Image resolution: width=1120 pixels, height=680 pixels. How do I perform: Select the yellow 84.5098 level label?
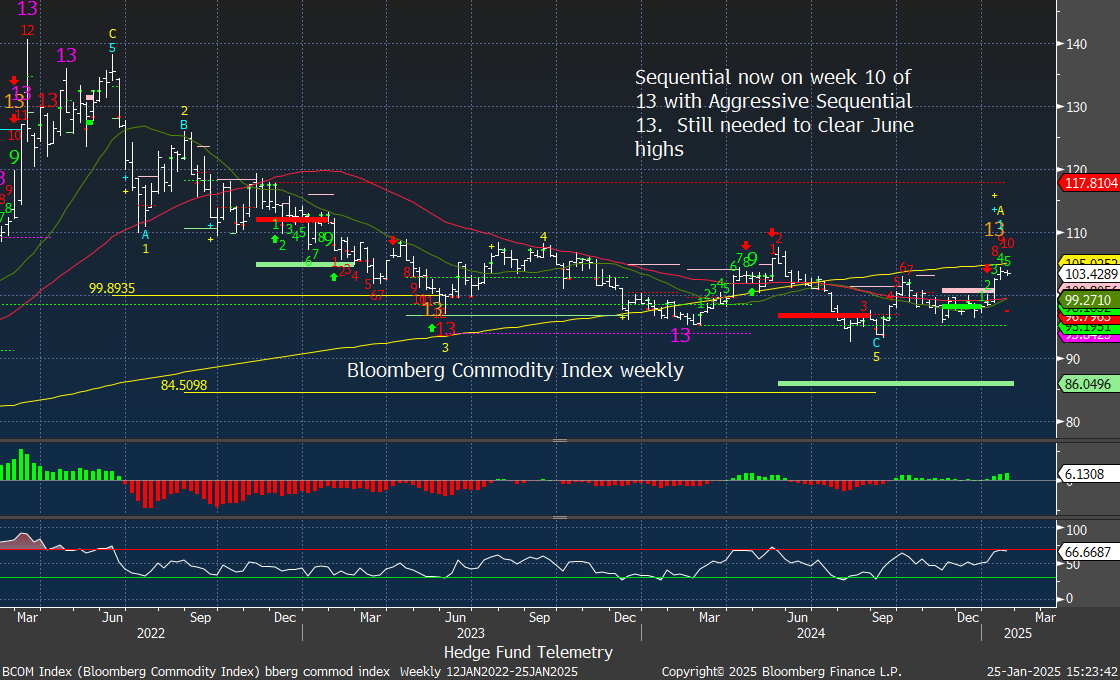point(184,386)
